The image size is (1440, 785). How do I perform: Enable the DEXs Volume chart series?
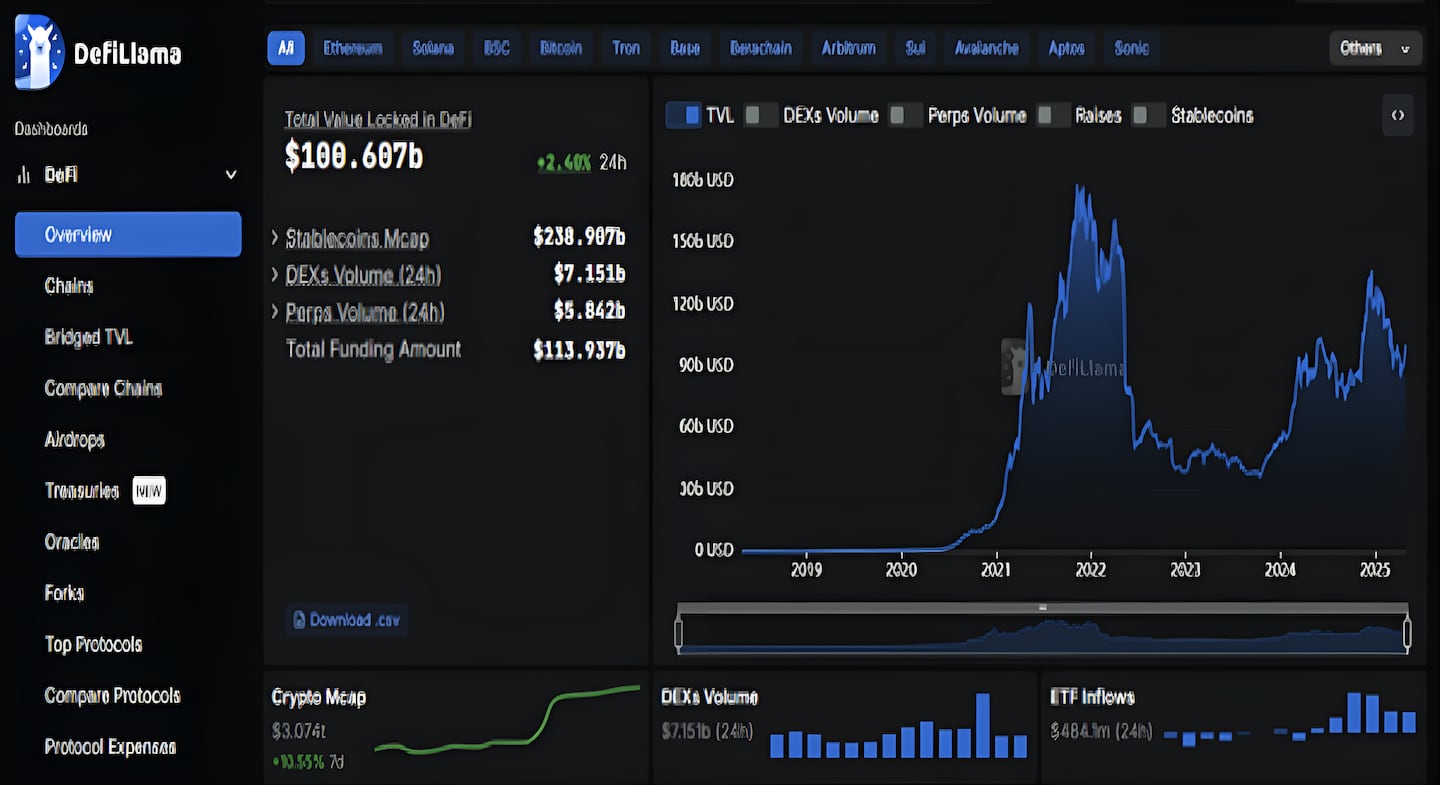761,115
